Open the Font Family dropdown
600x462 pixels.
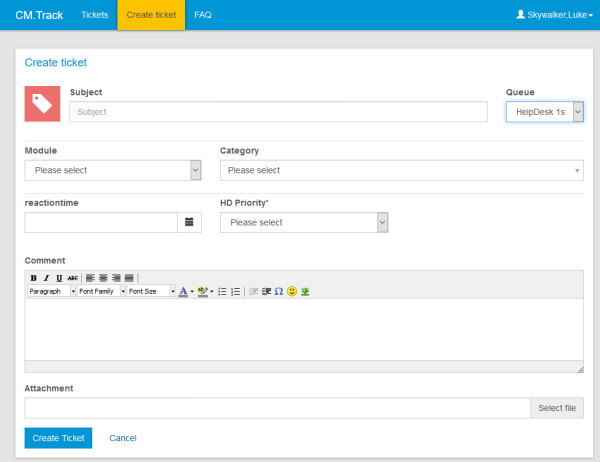[101, 291]
